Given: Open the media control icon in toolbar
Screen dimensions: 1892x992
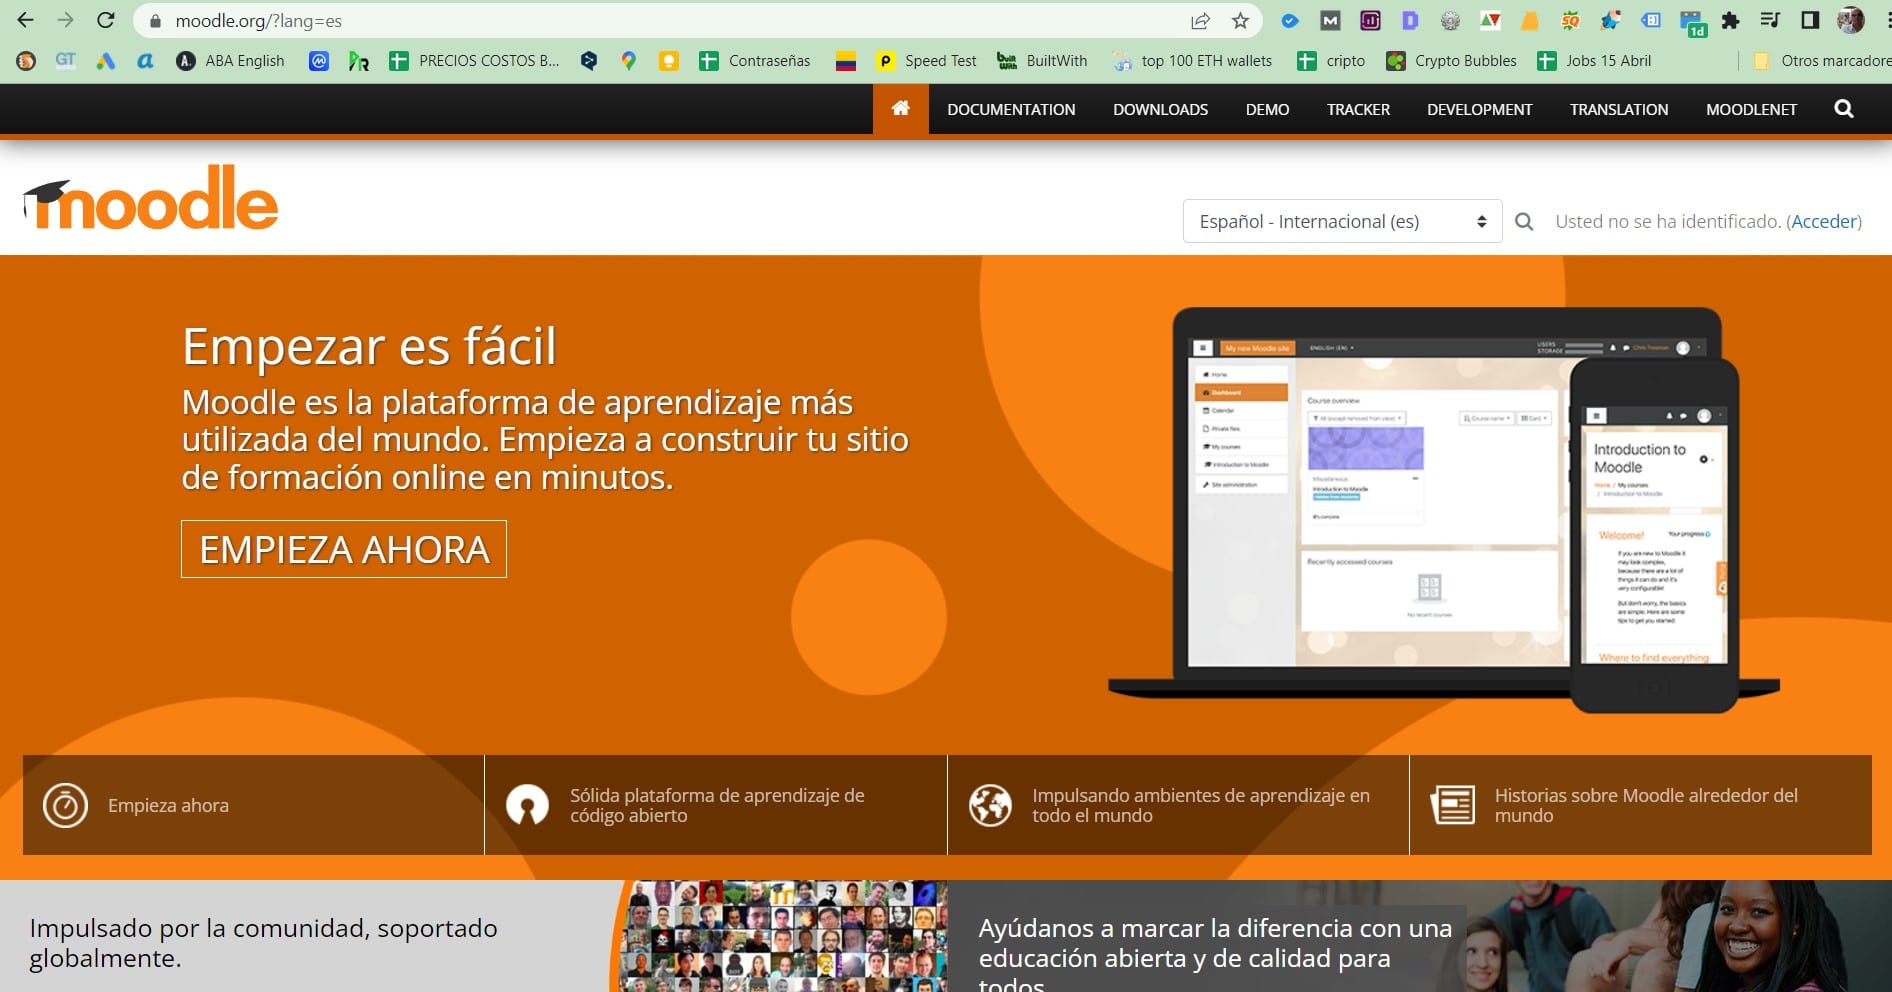Looking at the screenshot, I should (x=1770, y=21).
